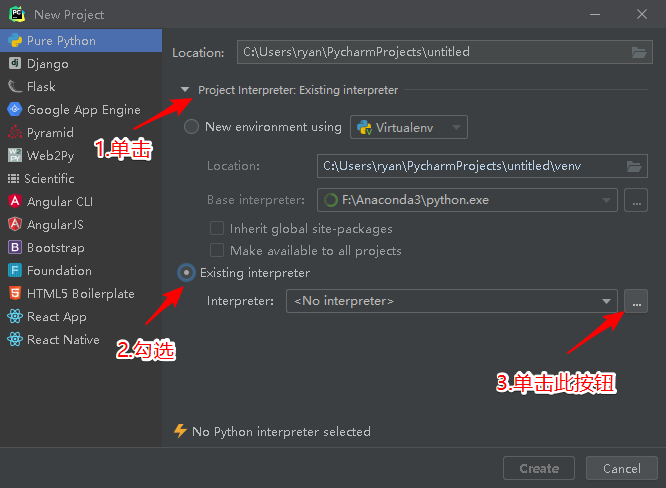Choose the Pyramid project icon

[x=15, y=133]
